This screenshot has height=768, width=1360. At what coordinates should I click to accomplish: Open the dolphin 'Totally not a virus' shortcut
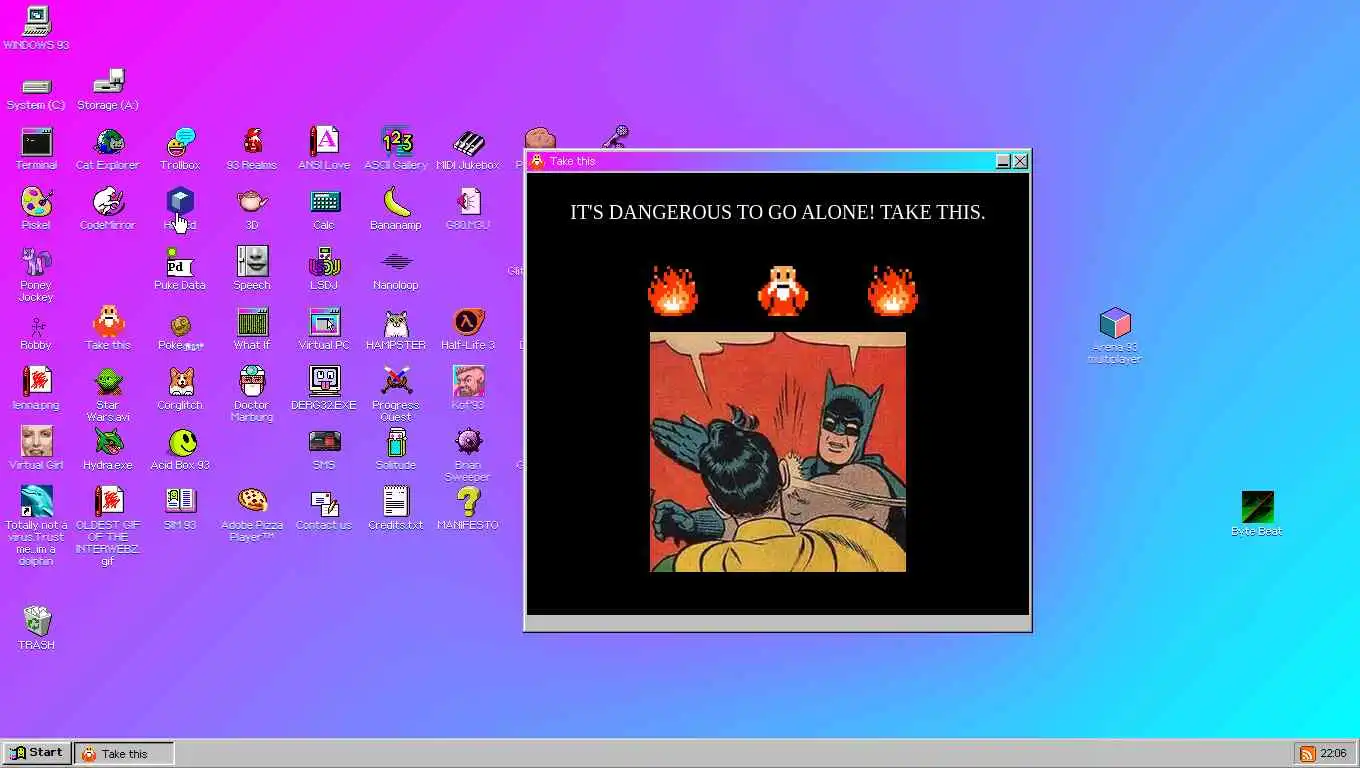(36, 527)
